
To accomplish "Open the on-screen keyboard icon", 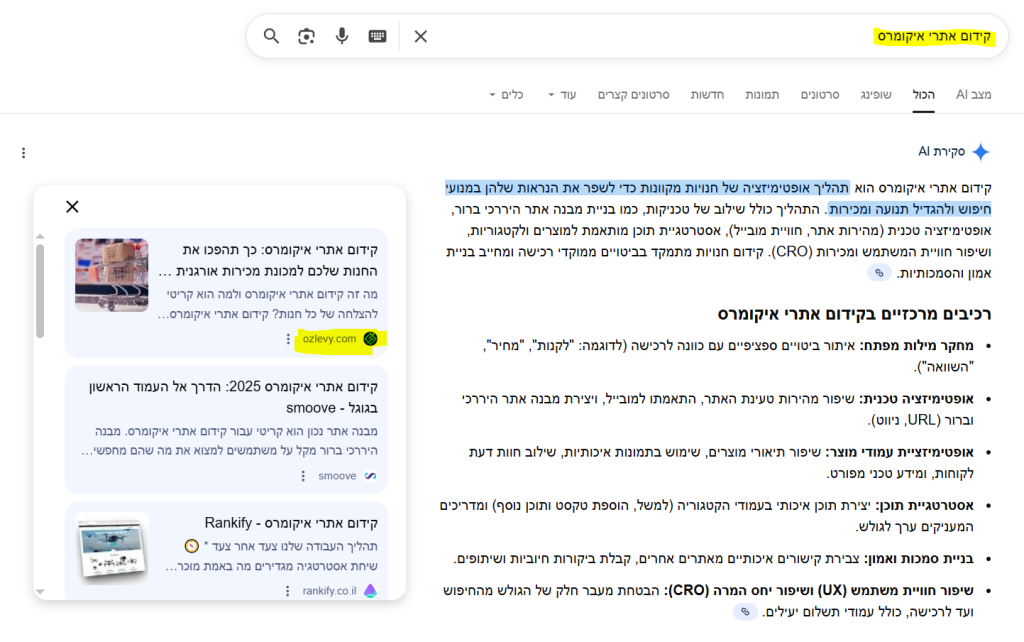I will coord(377,36).
